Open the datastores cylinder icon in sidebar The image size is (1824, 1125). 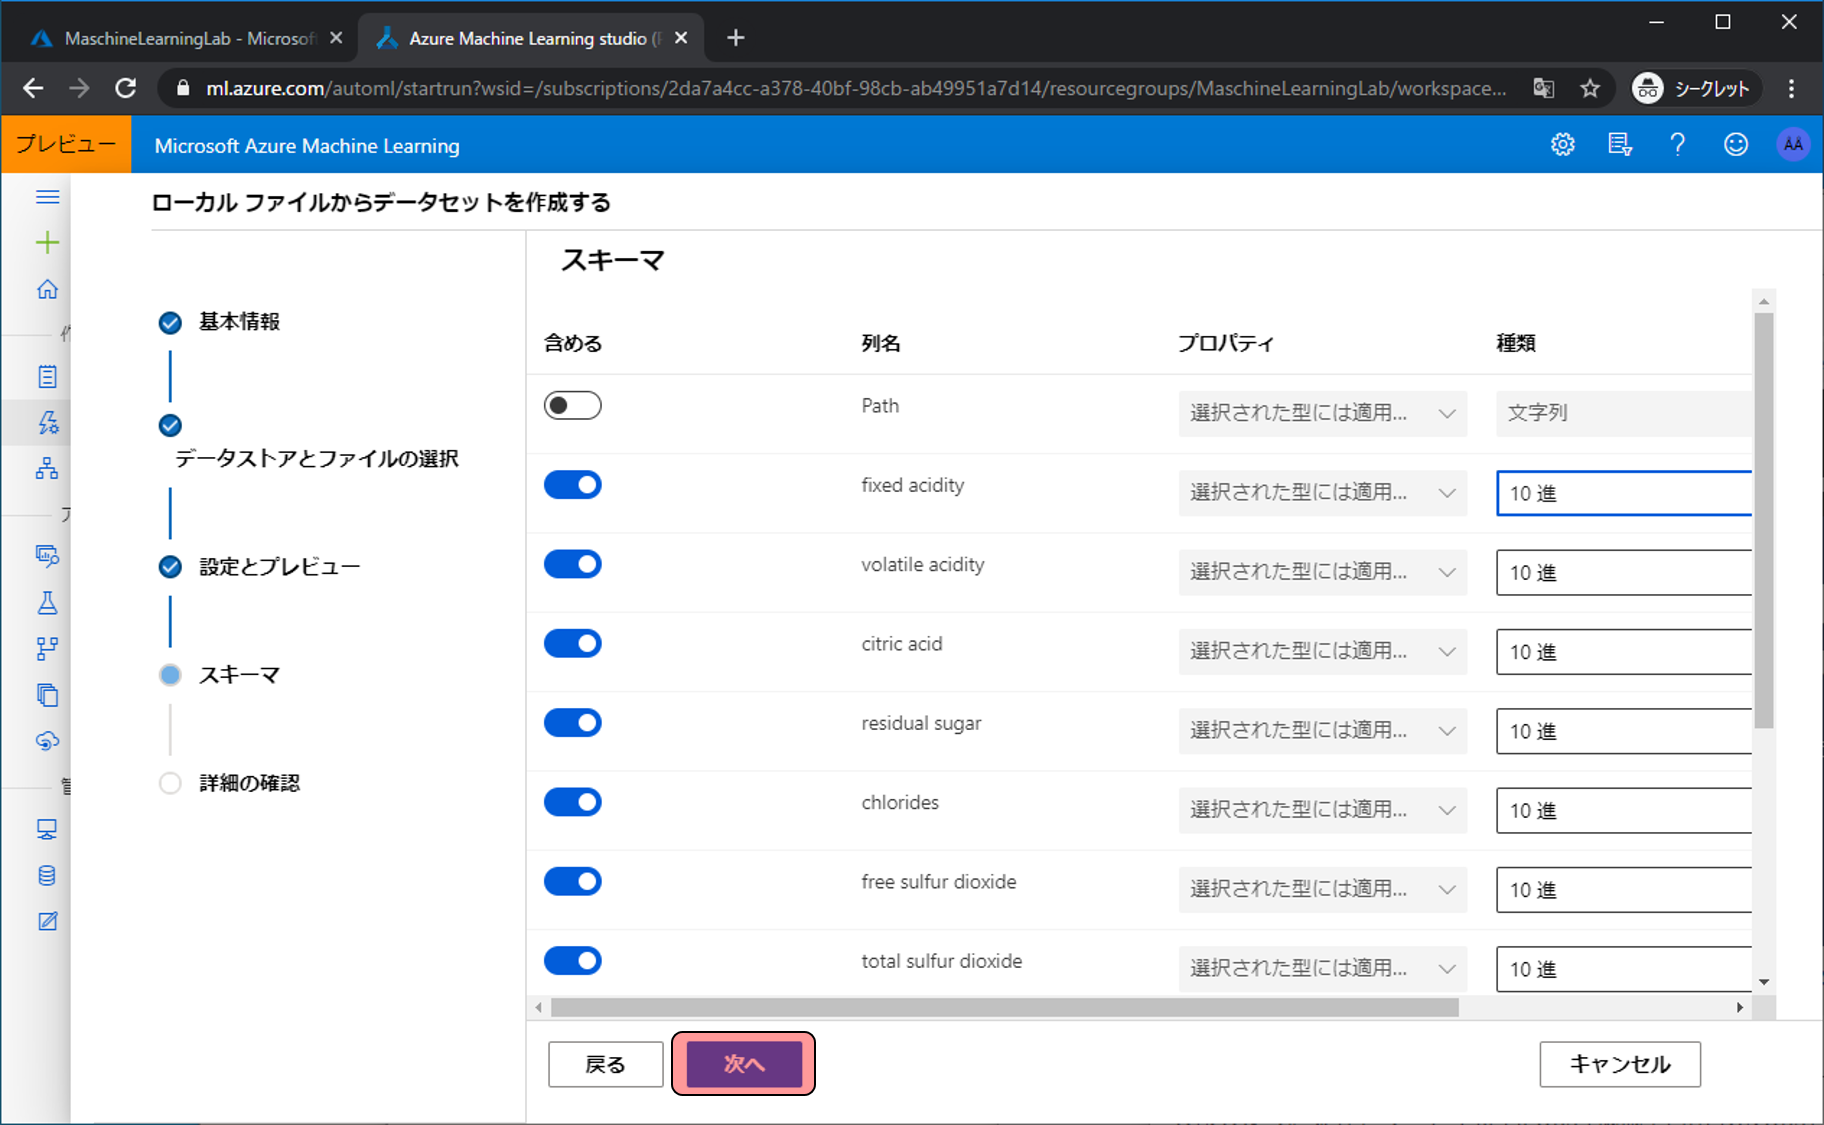[47, 876]
